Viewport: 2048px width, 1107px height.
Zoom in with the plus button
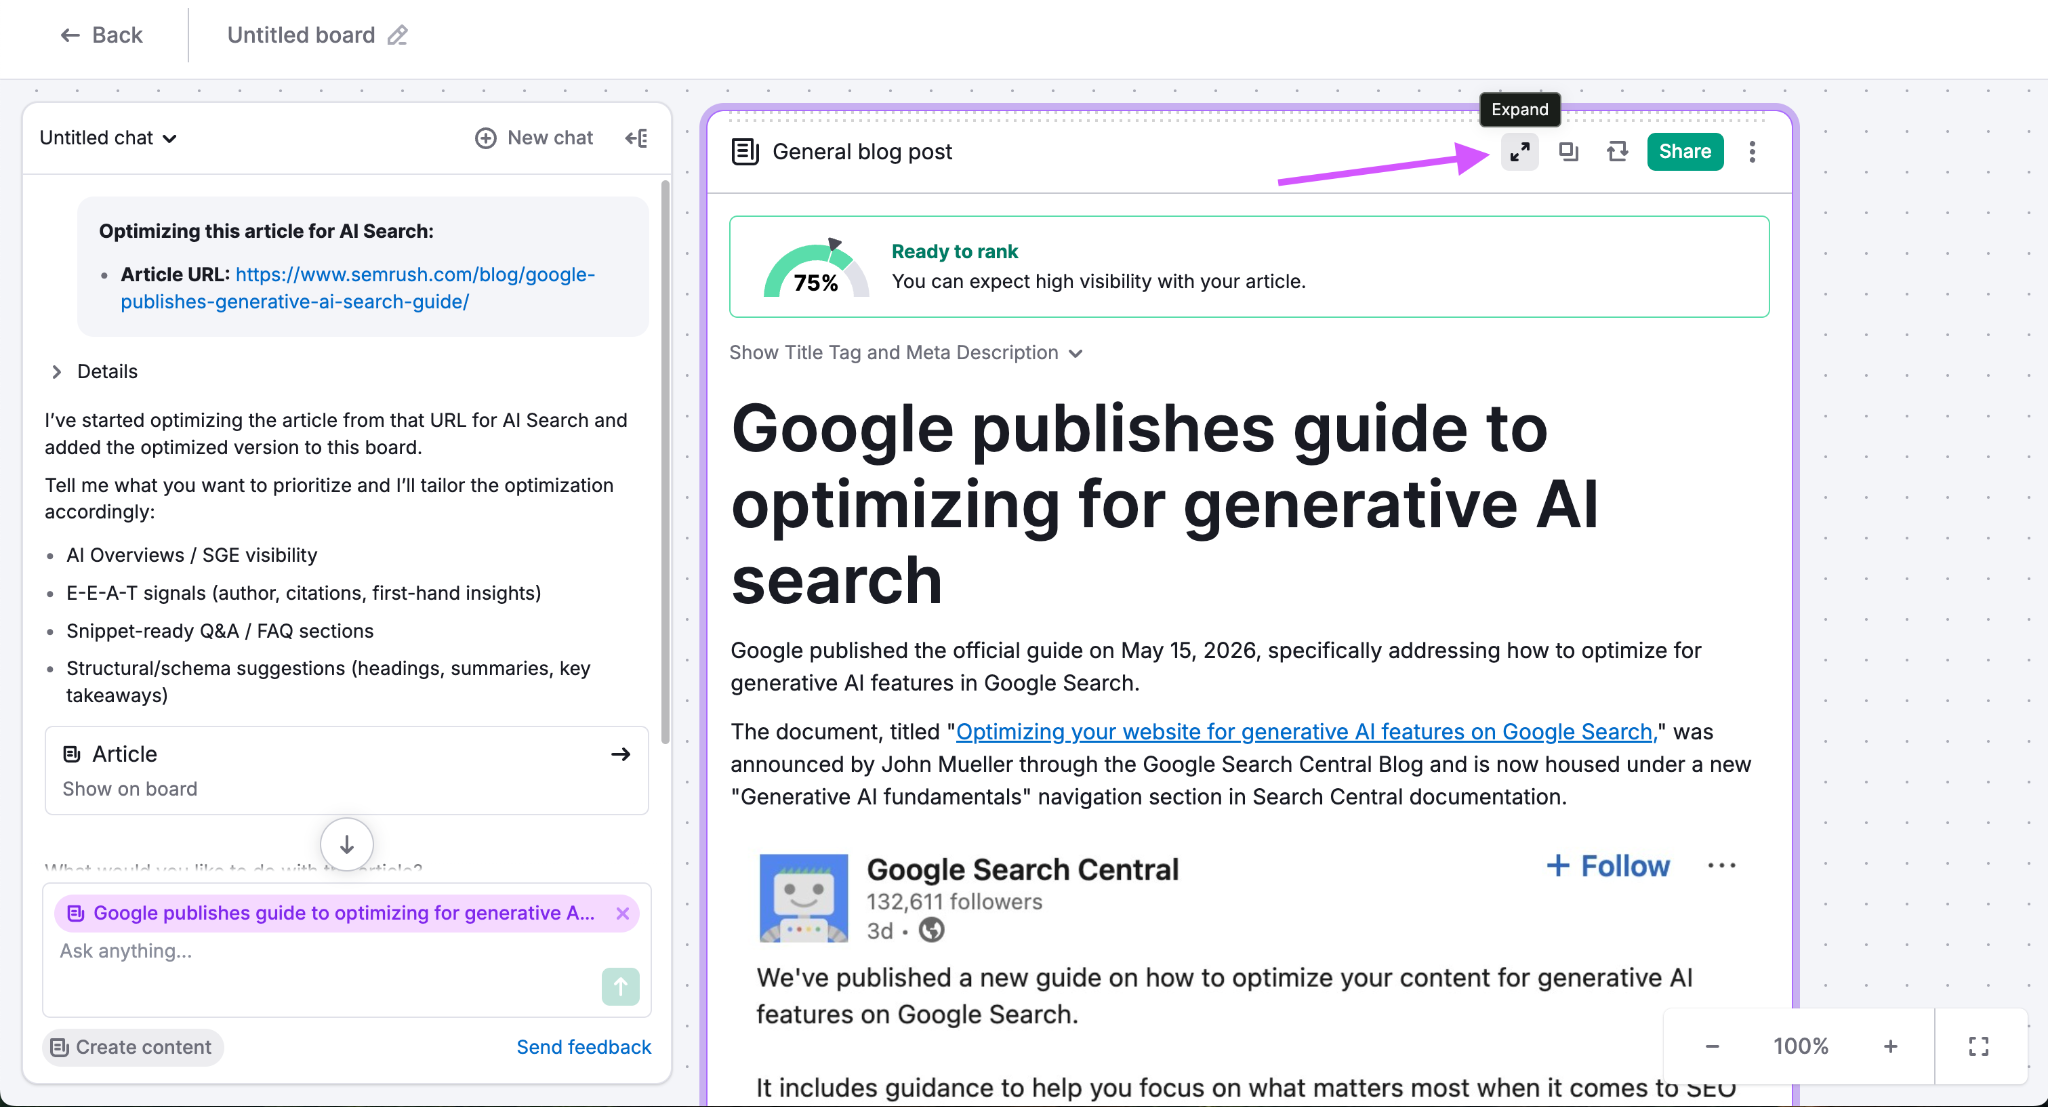1890,1046
